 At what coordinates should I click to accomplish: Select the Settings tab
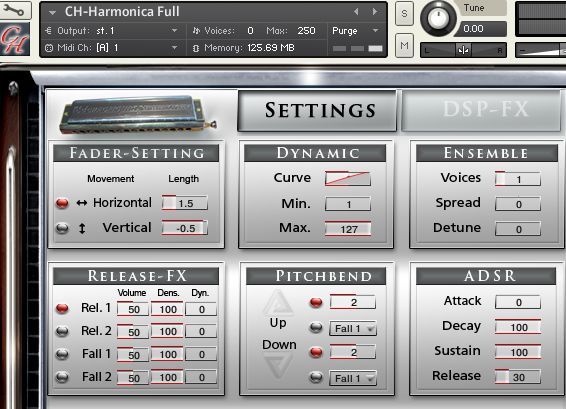click(317, 110)
